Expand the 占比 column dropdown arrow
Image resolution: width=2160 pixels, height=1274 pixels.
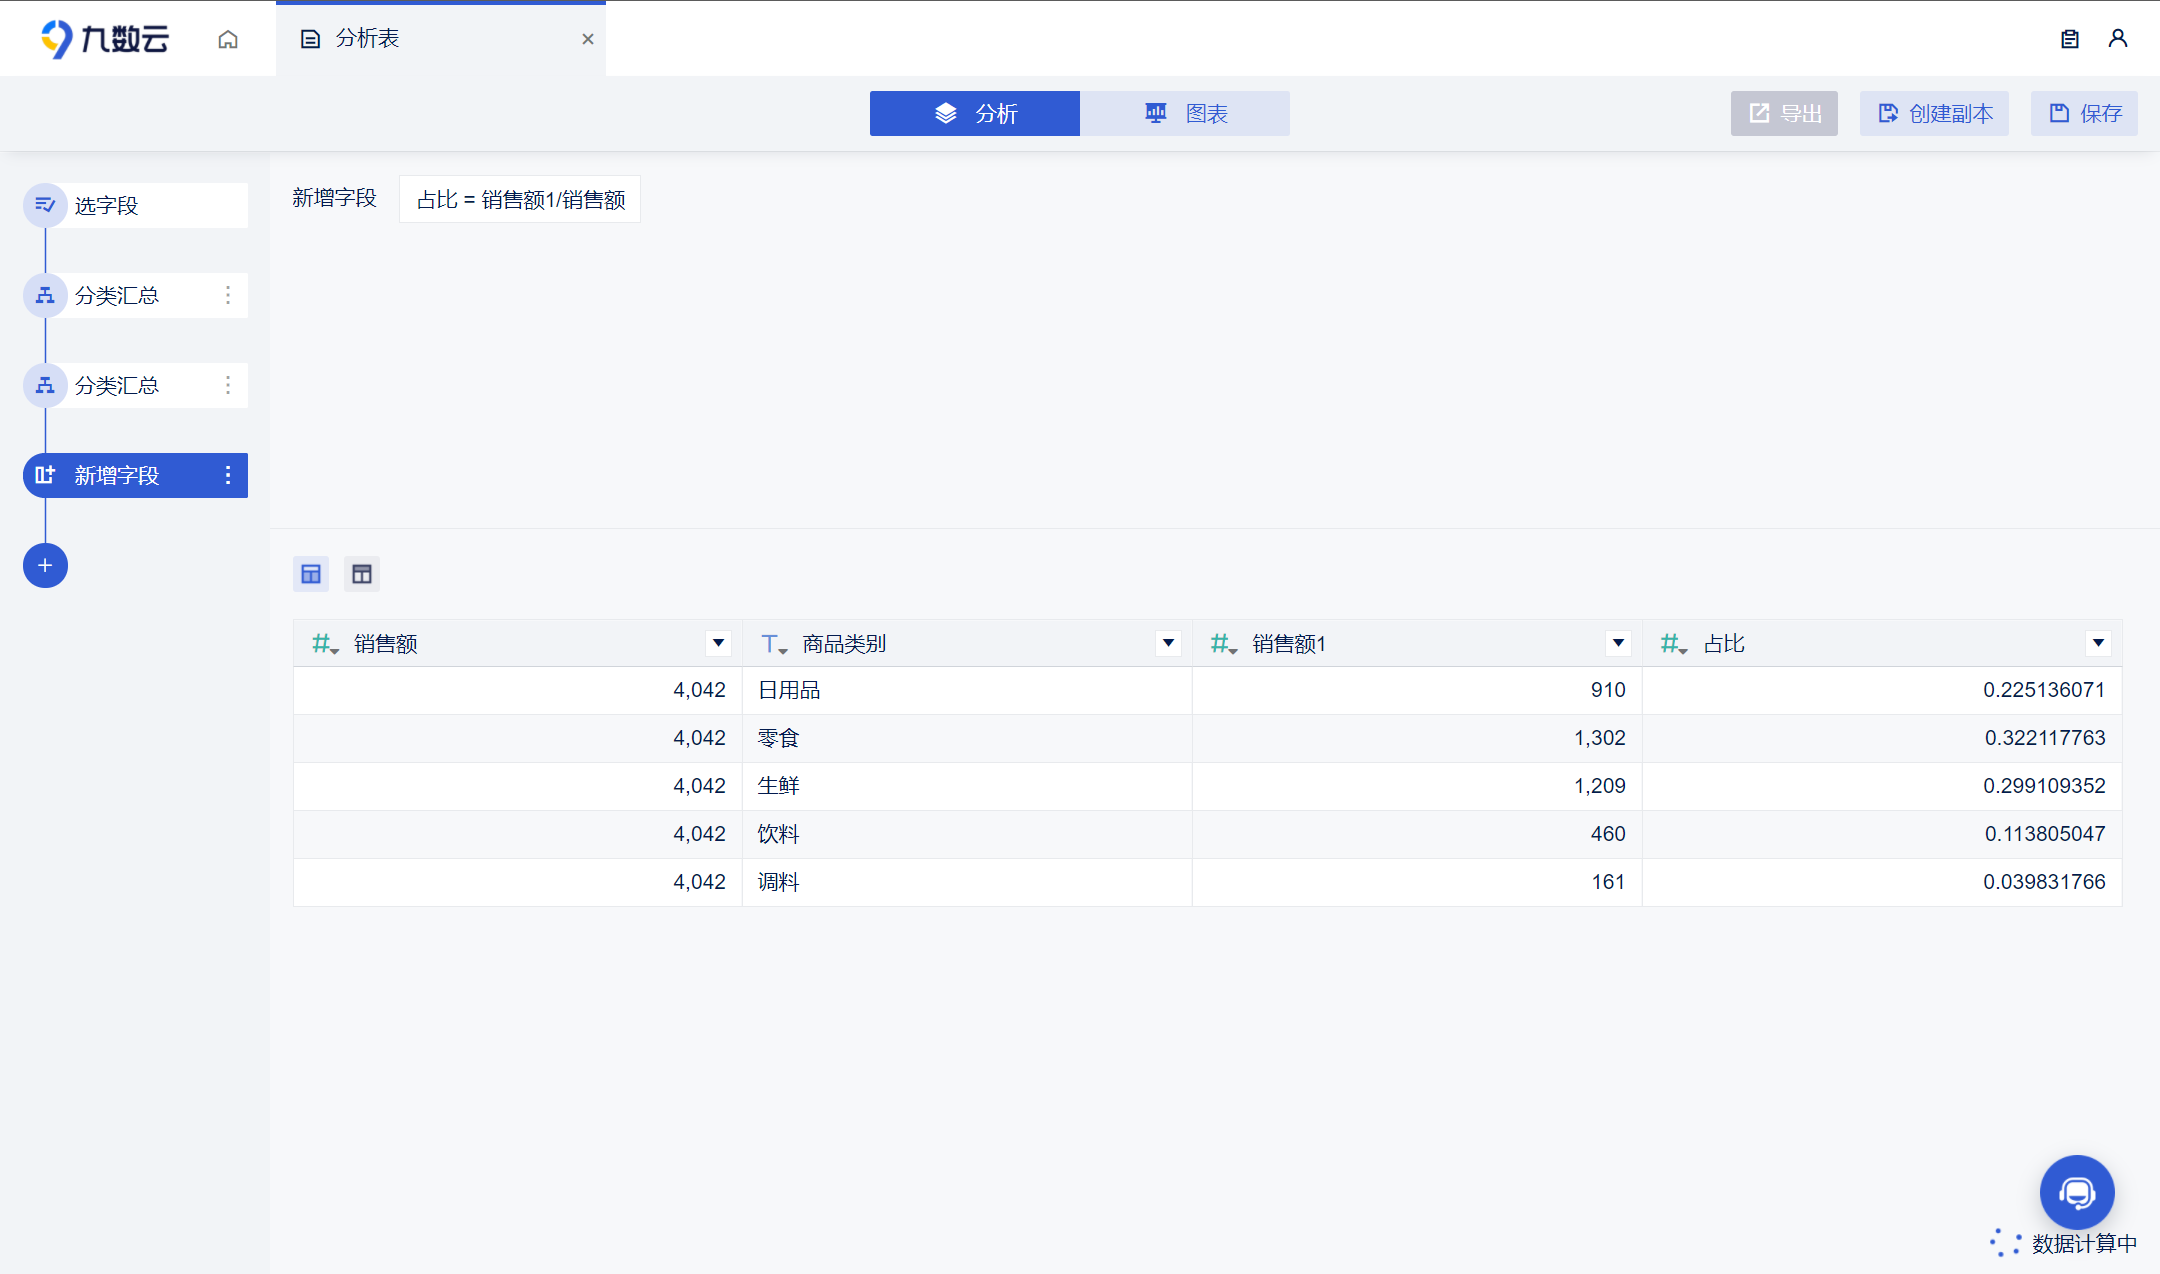tap(2098, 643)
